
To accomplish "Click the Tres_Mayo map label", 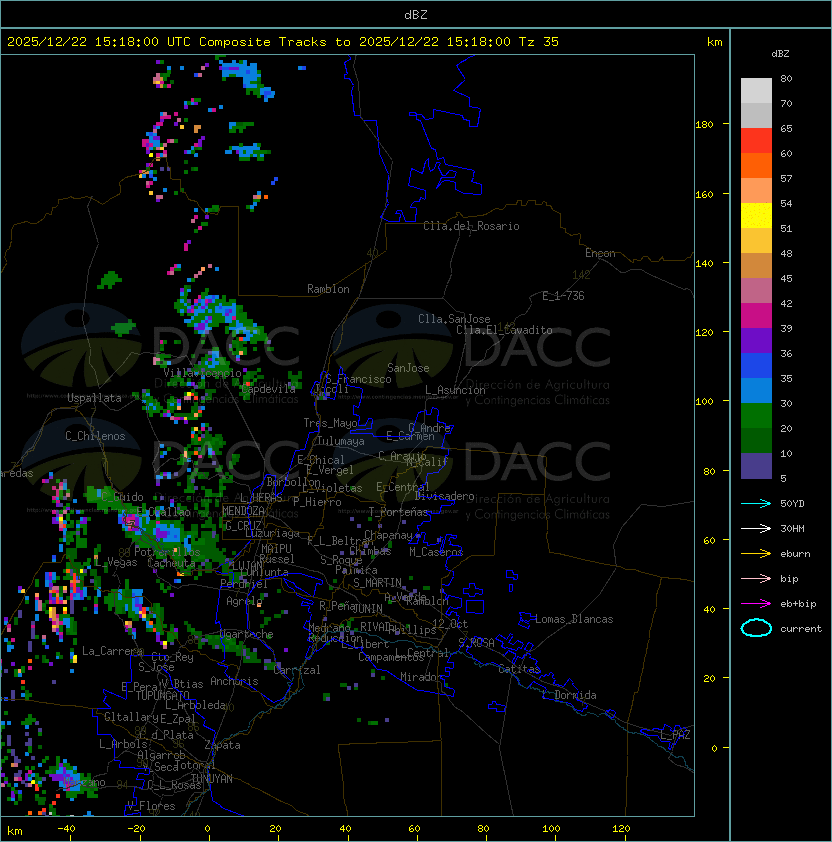I will click(330, 423).
